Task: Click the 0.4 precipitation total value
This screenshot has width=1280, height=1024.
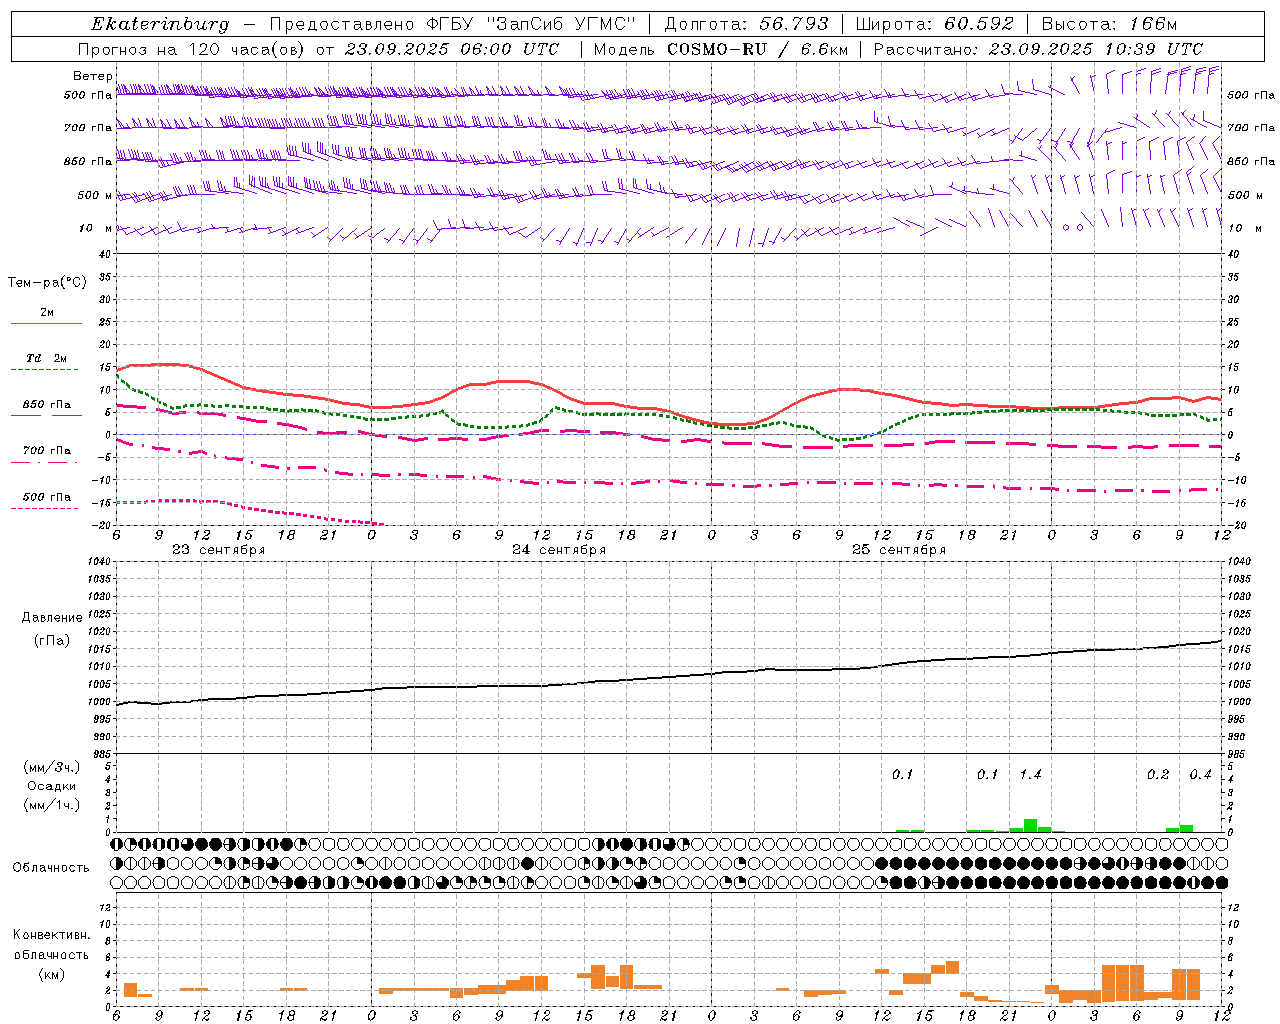Action: pyautogui.click(x=1200, y=774)
